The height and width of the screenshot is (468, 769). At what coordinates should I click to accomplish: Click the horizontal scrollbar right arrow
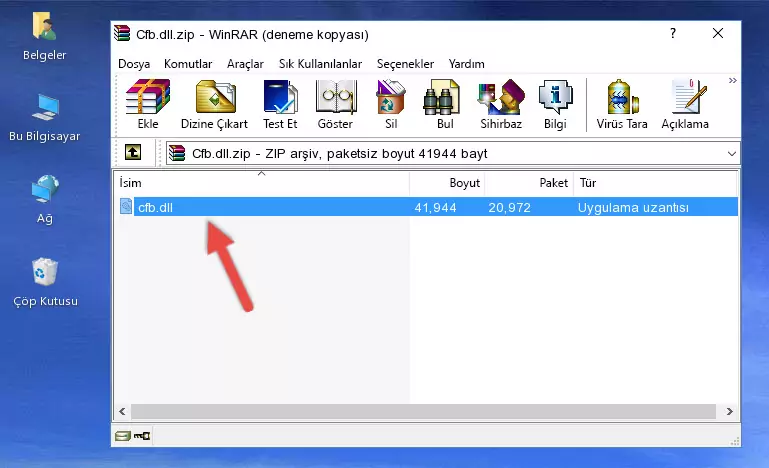729,411
